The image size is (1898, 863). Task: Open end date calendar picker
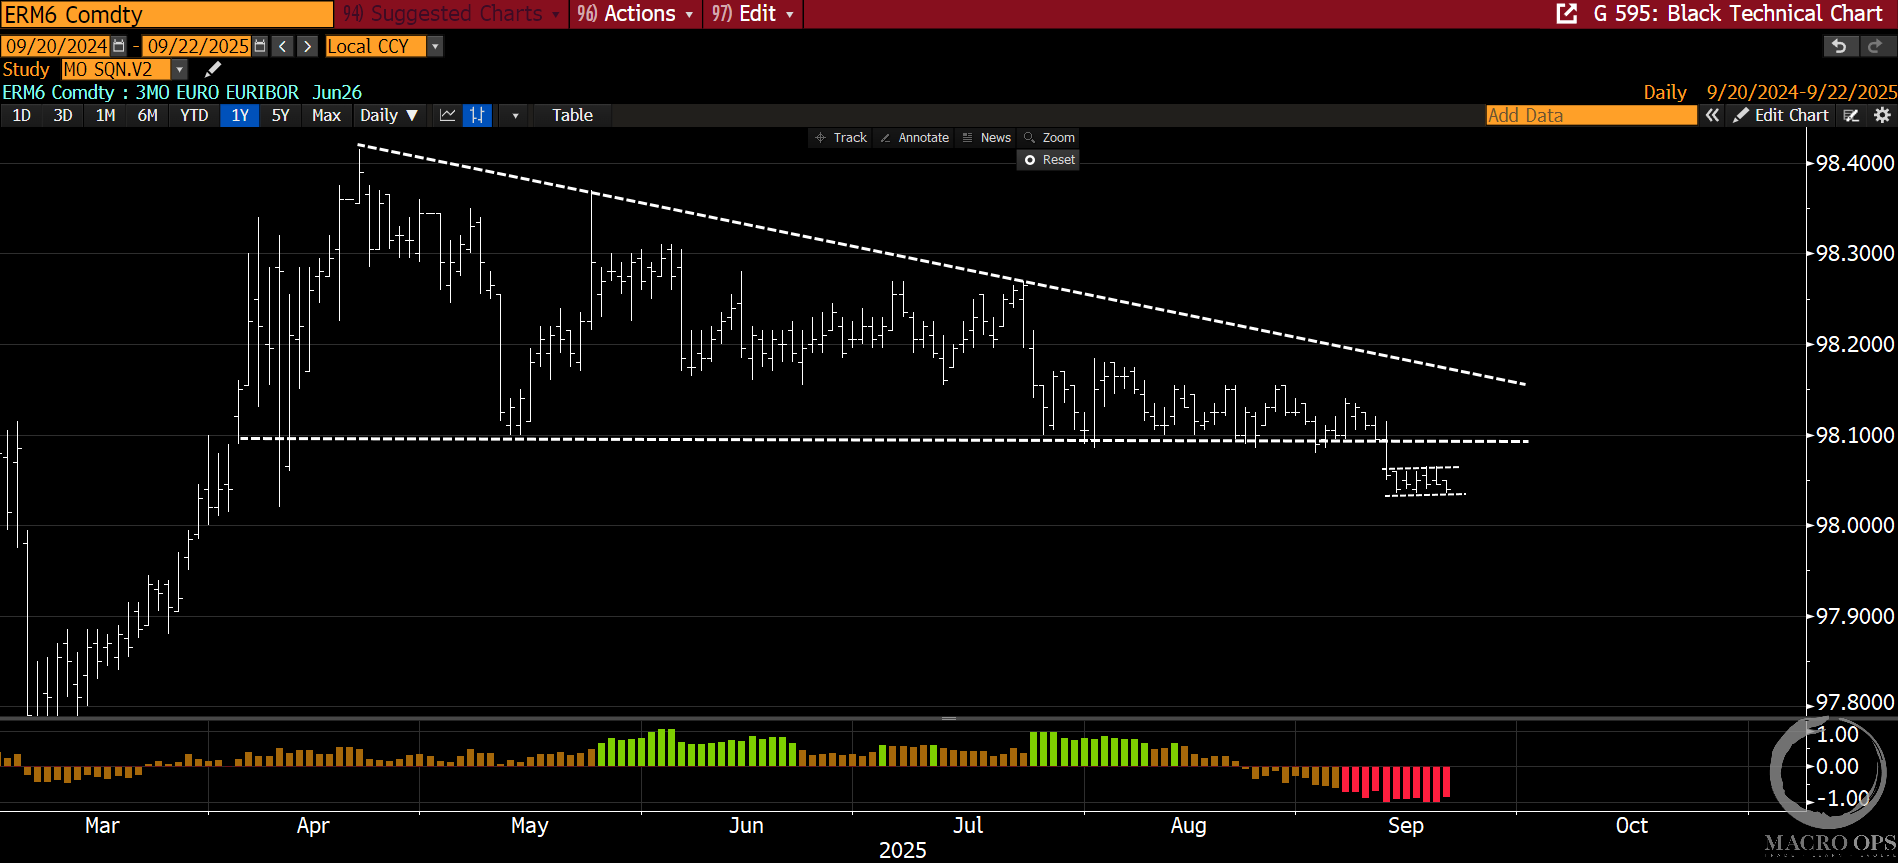[260, 46]
